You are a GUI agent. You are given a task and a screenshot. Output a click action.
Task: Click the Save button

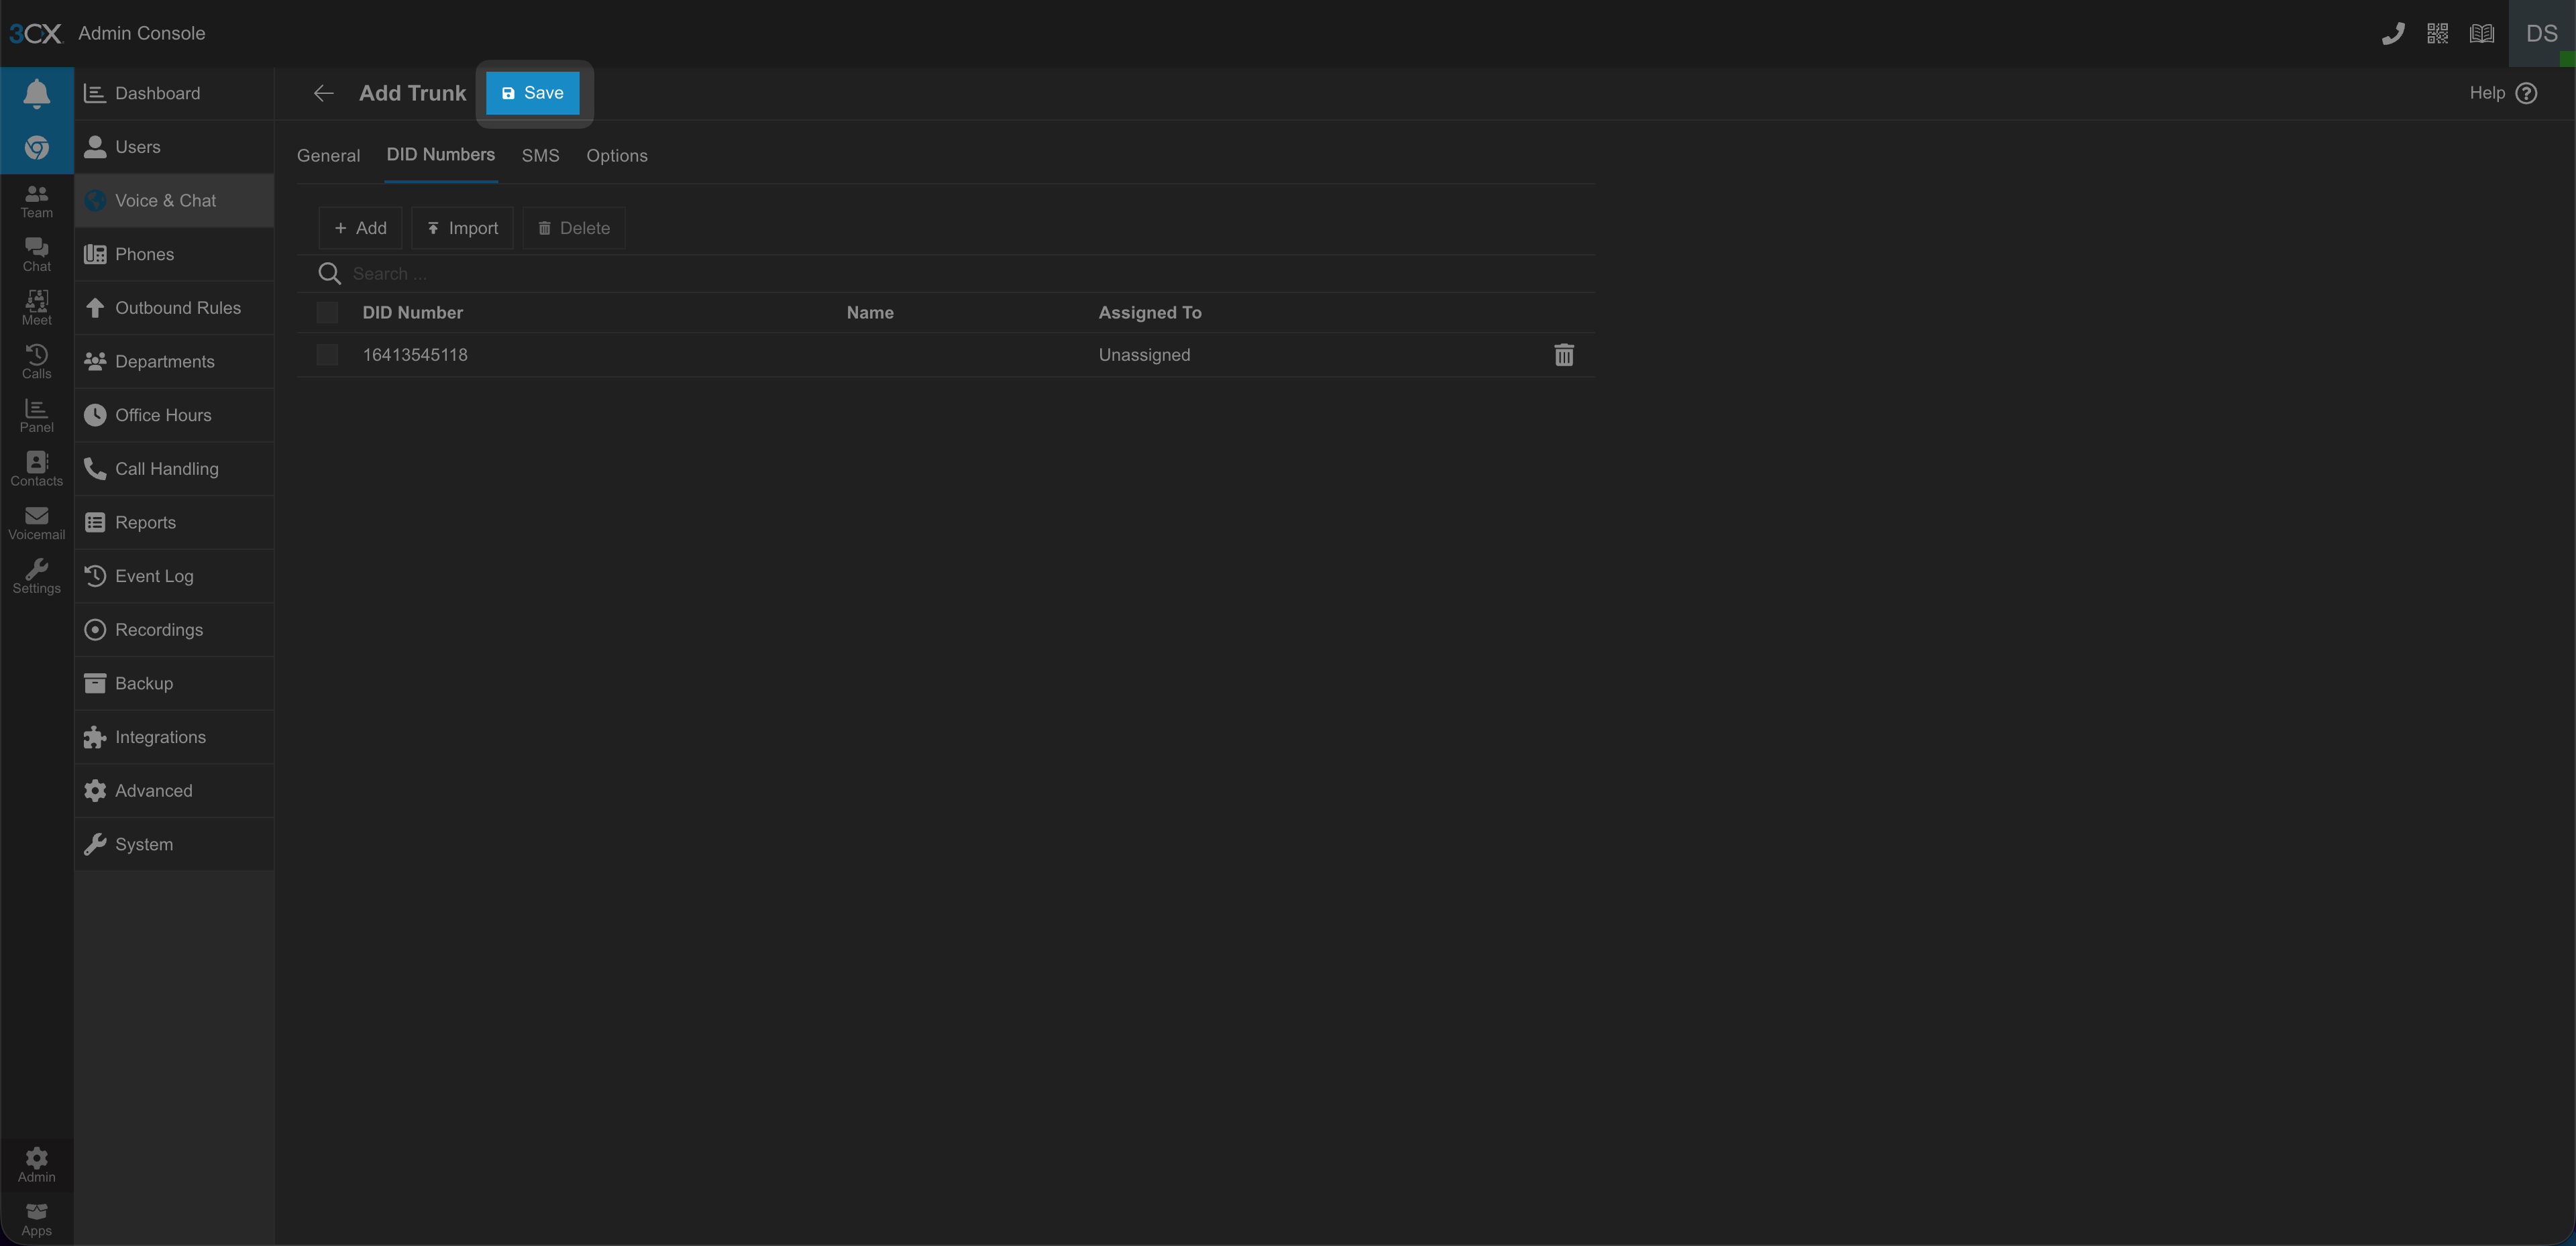coord(532,93)
